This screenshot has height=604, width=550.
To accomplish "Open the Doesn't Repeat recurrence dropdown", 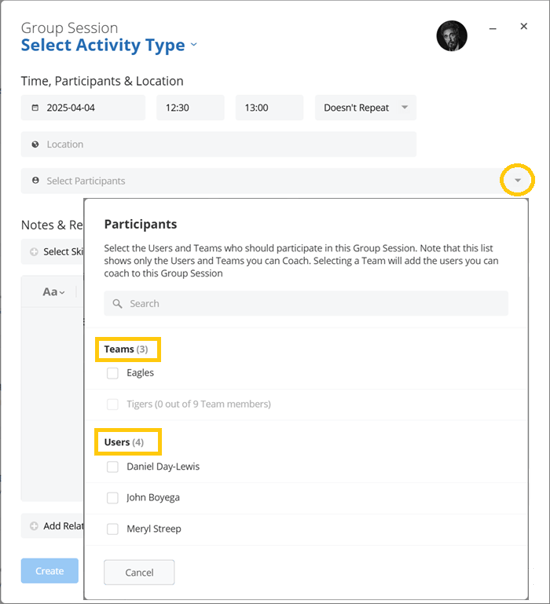I will pyautogui.click(x=365, y=107).
